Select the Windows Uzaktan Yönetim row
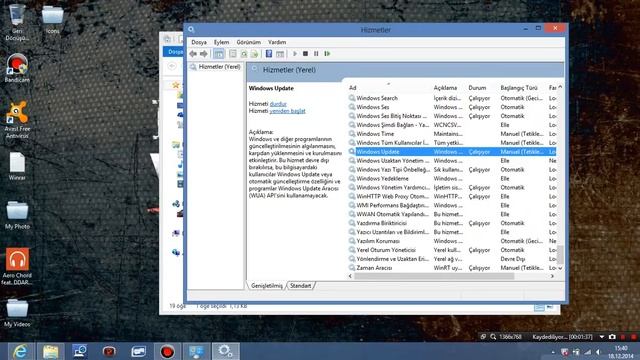Screen dimensions: 640x360 click(451, 161)
